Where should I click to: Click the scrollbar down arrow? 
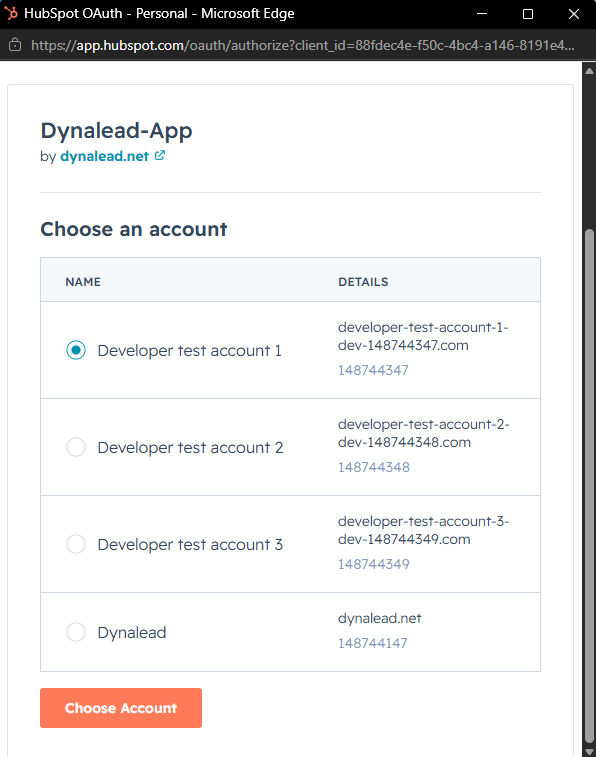coord(589,751)
